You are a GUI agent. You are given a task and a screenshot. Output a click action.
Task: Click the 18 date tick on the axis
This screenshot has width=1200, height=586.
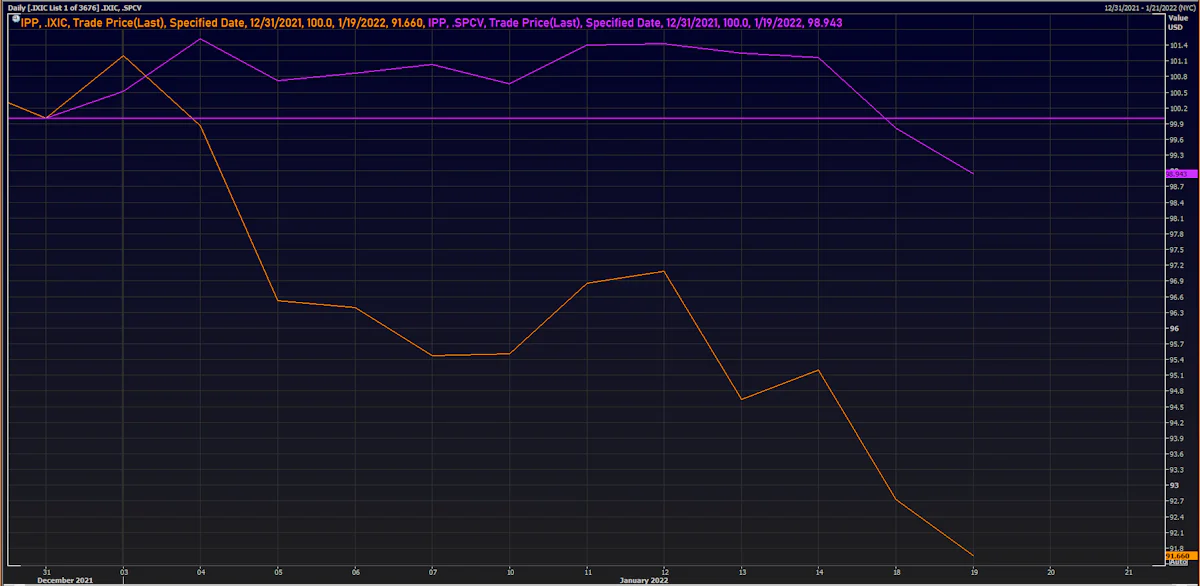[x=896, y=571]
